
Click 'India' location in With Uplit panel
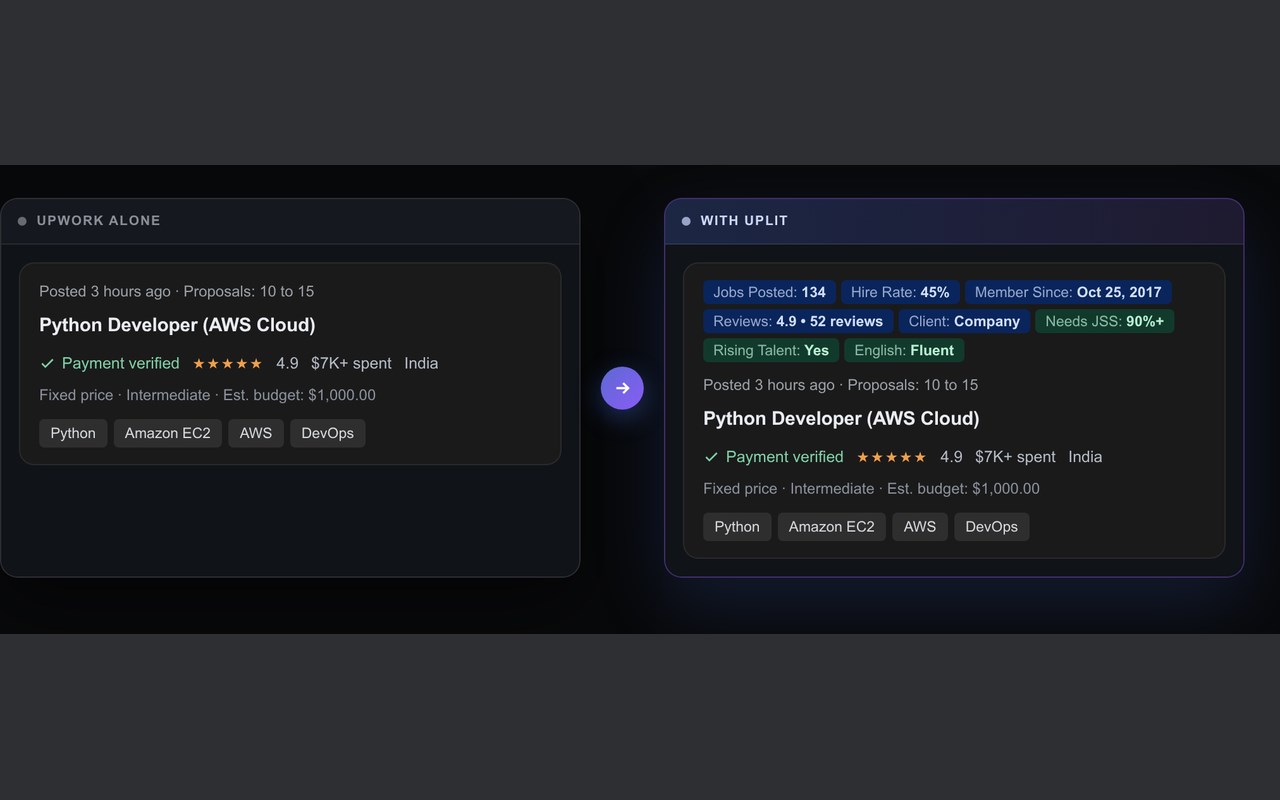(x=1085, y=457)
